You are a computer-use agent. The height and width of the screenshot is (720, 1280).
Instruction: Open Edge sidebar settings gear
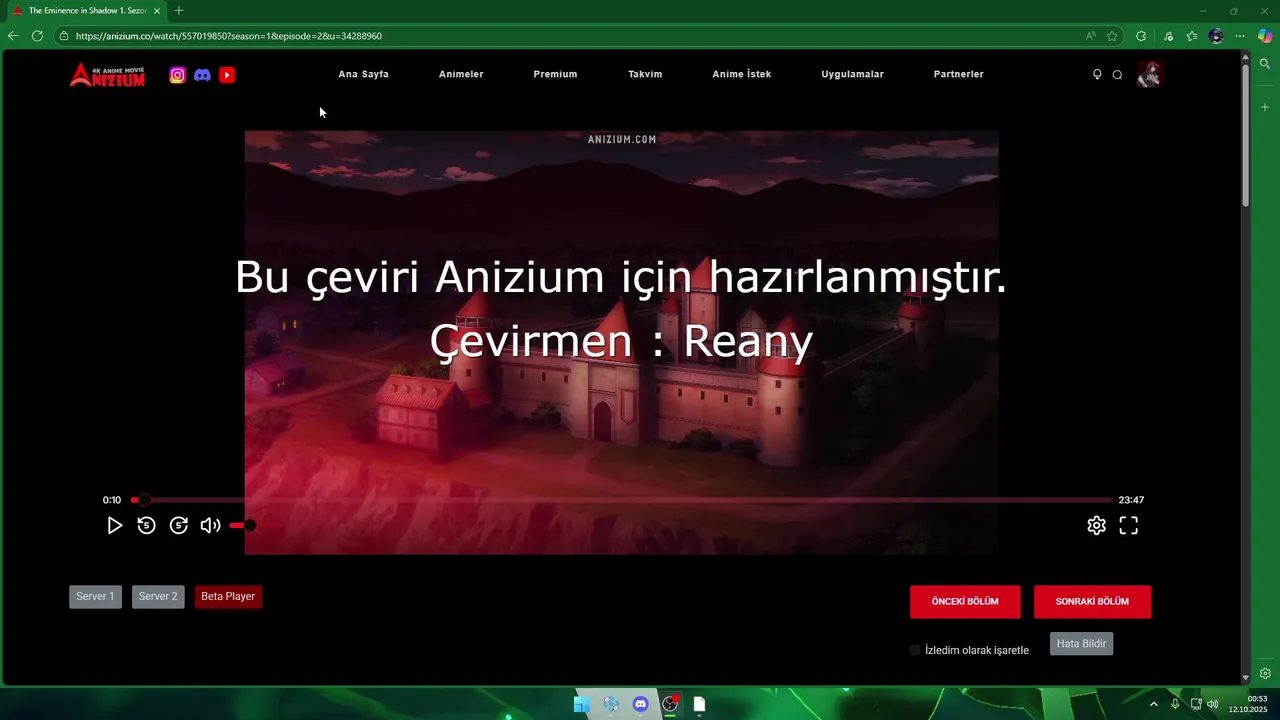[1265, 674]
